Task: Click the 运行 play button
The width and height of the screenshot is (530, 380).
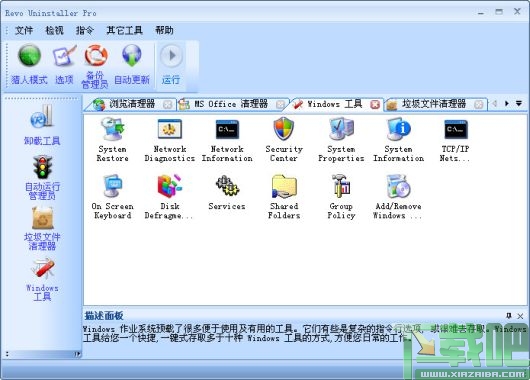Action: [171, 65]
